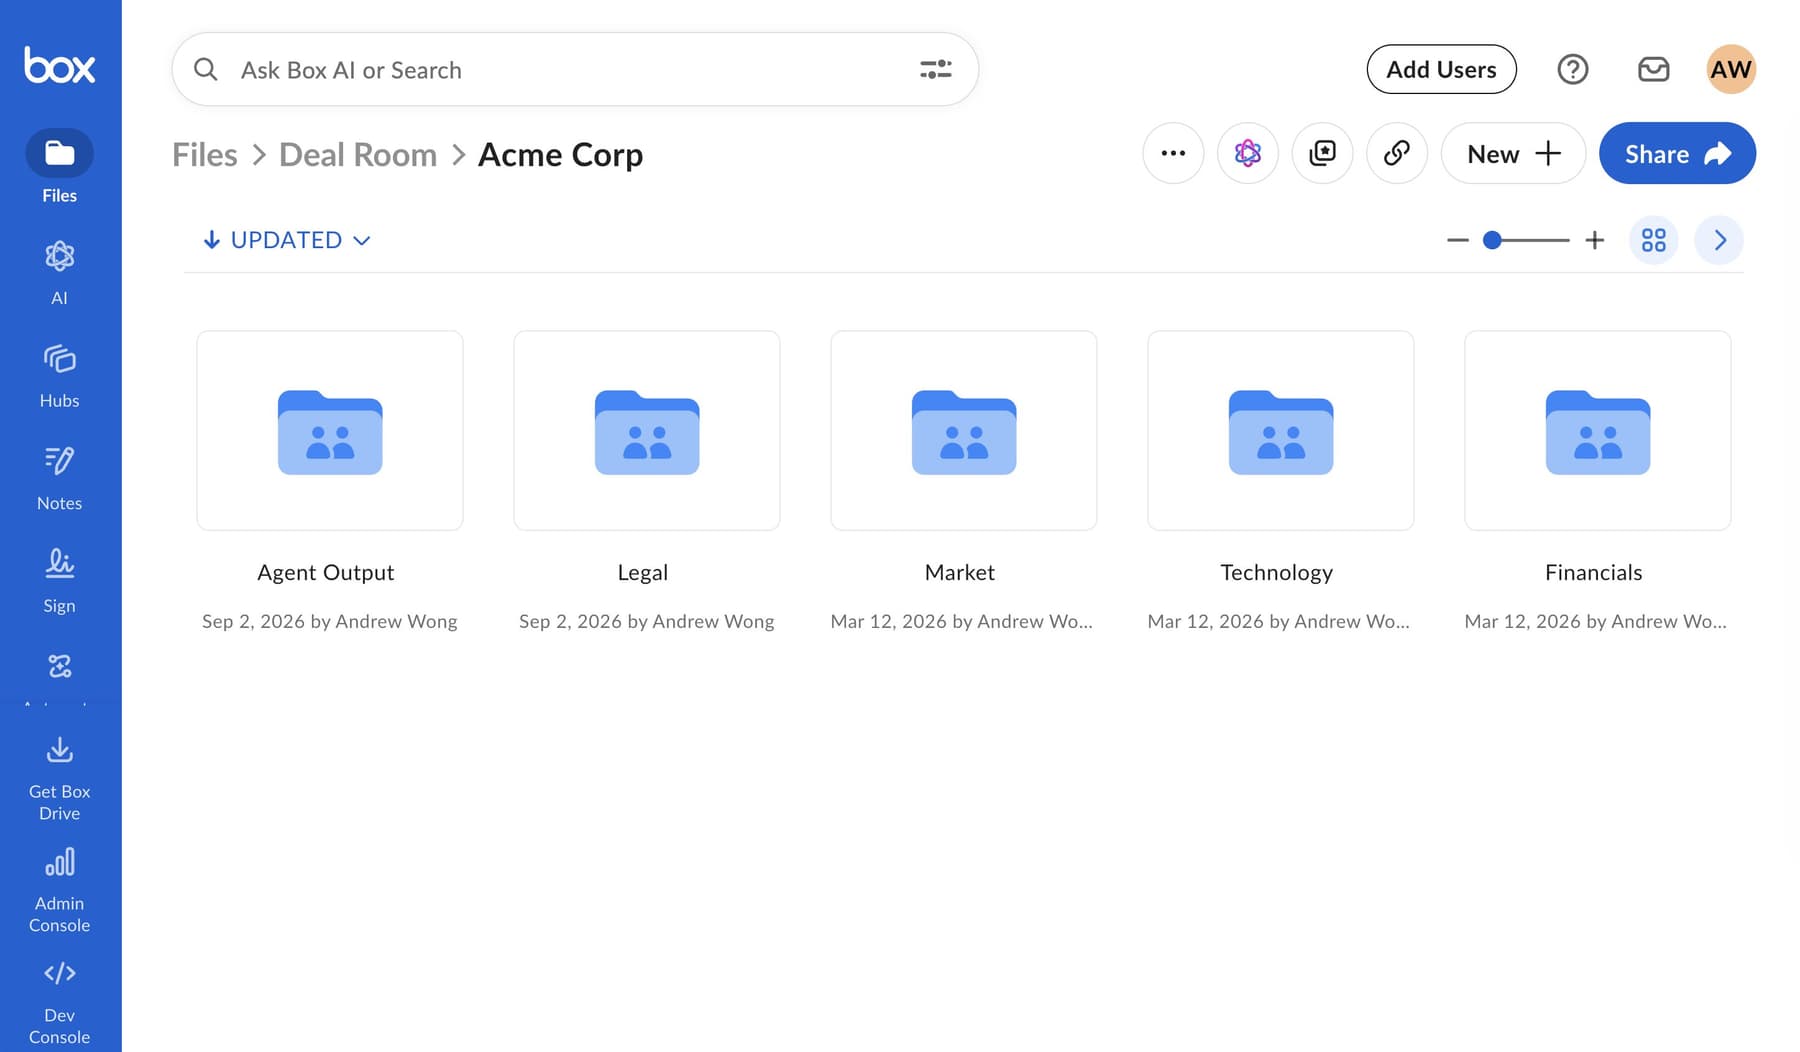Viewport: 1800px width, 1052px height.
Task: Click the Acme Corp breadcrumb title
Action: tap(560, 154)
